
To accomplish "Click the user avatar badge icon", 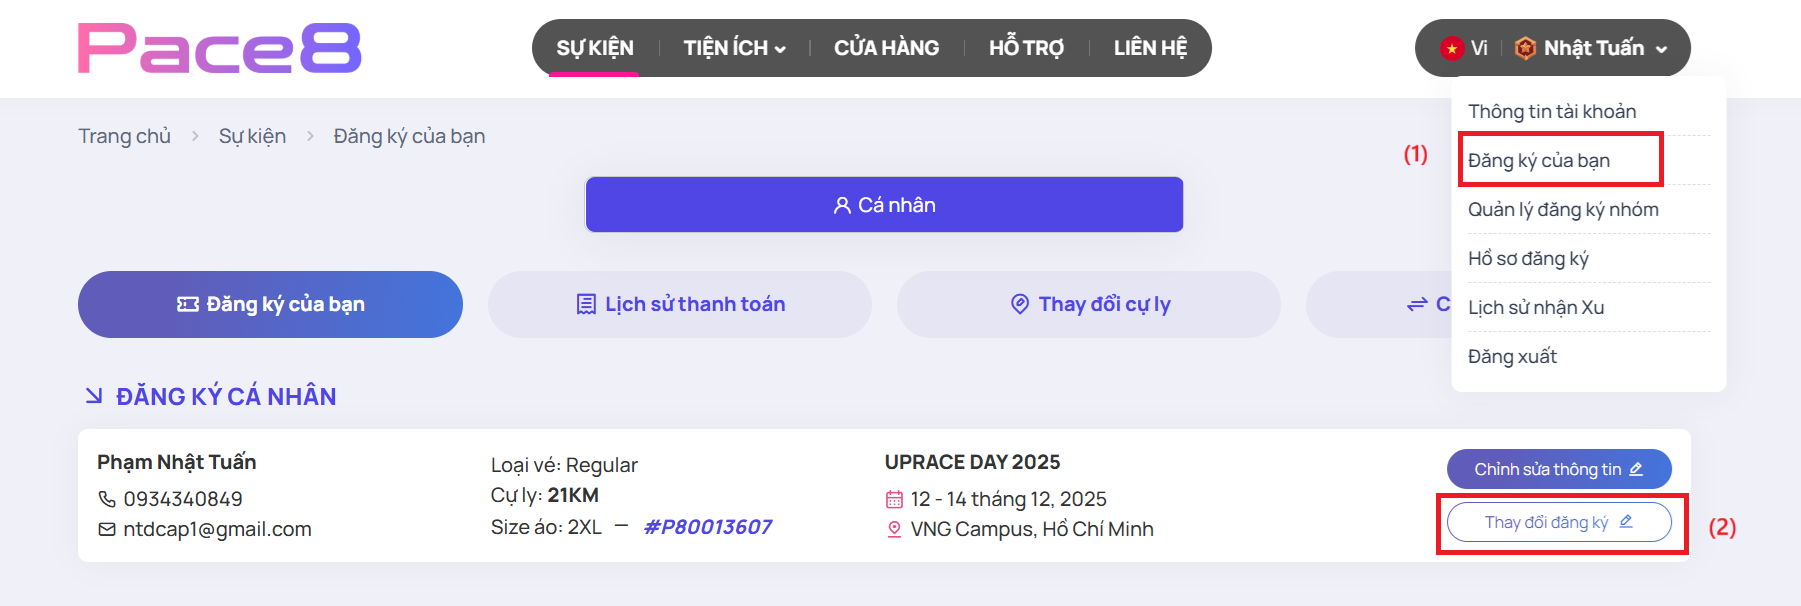I will (x=1525, y=48).
